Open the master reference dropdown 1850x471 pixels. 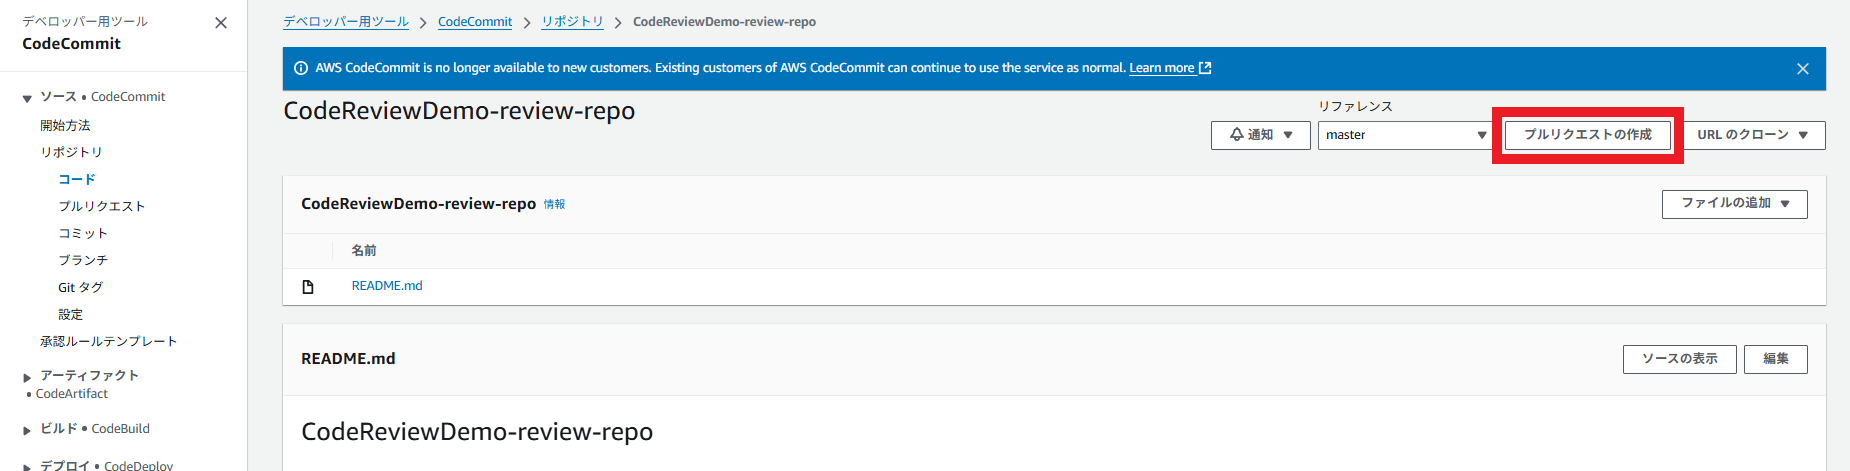(x=1405, y=135)
